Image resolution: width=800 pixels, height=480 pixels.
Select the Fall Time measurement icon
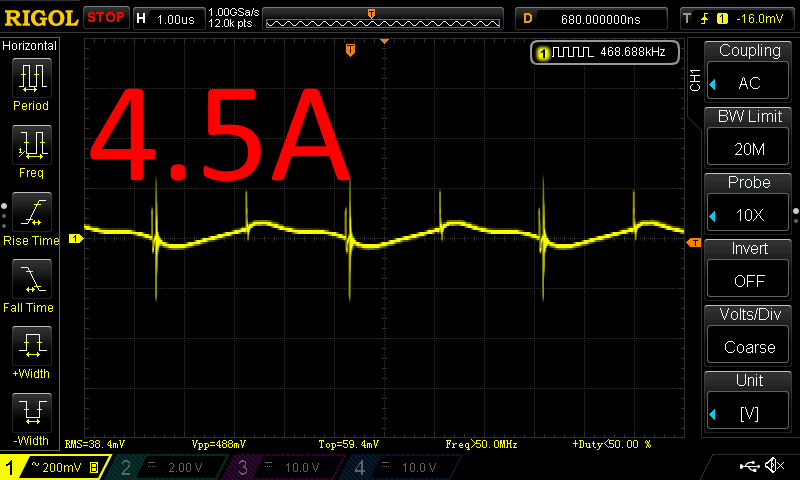[32, 279]
